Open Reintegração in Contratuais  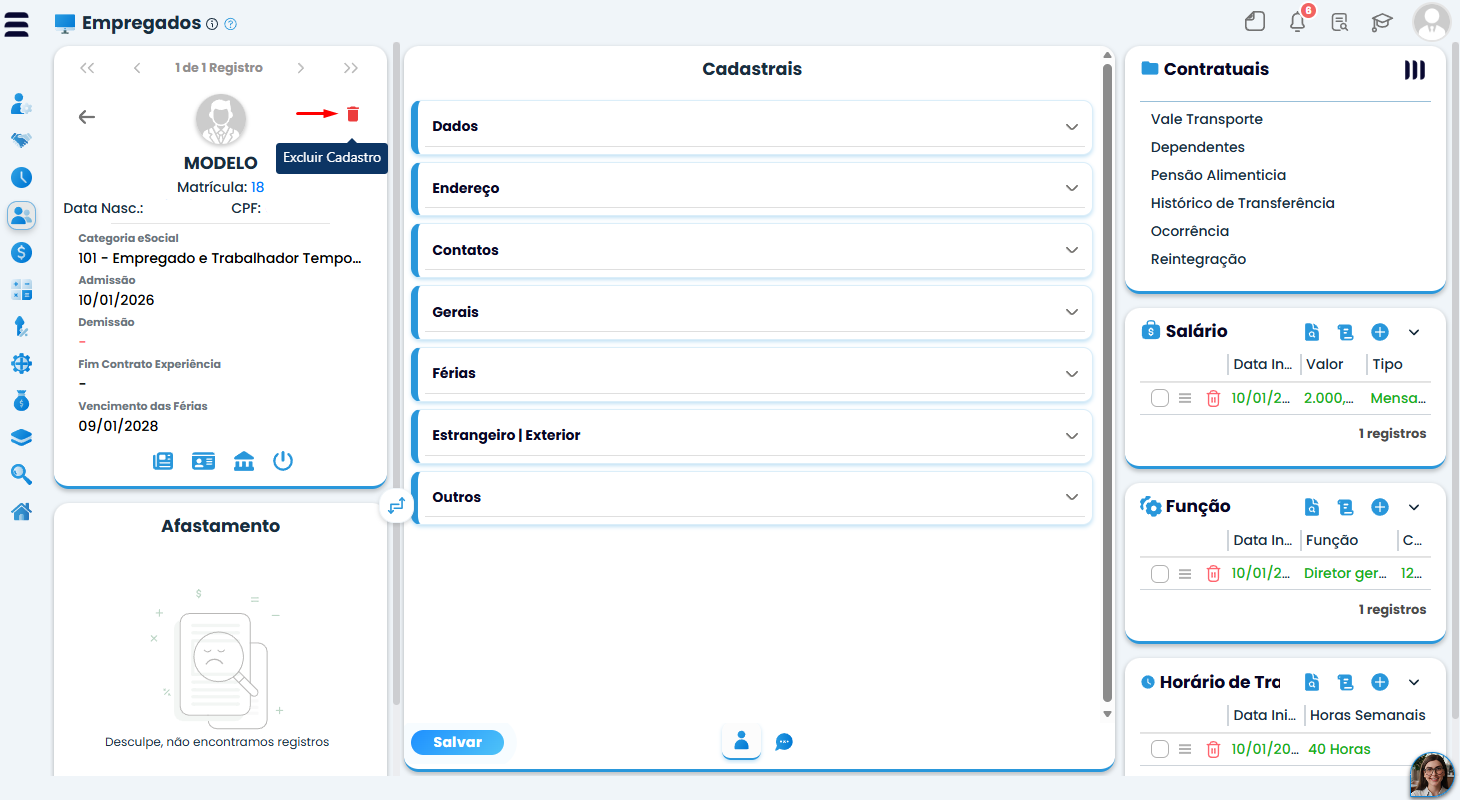coord(1199,259)
